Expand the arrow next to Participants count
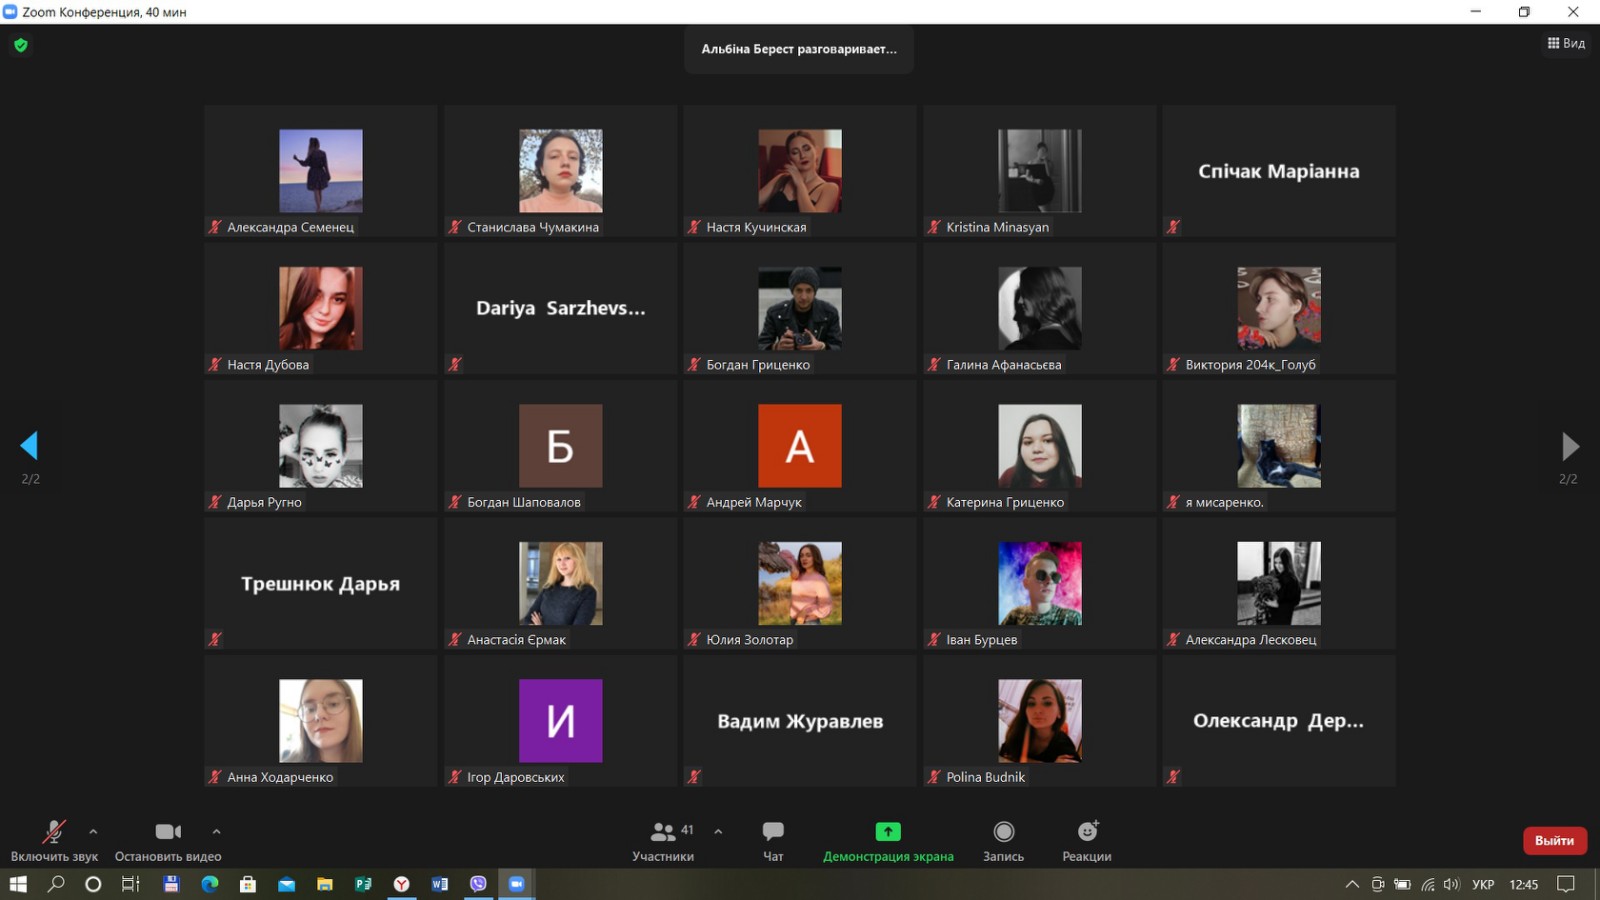 (x=718, y=831)
